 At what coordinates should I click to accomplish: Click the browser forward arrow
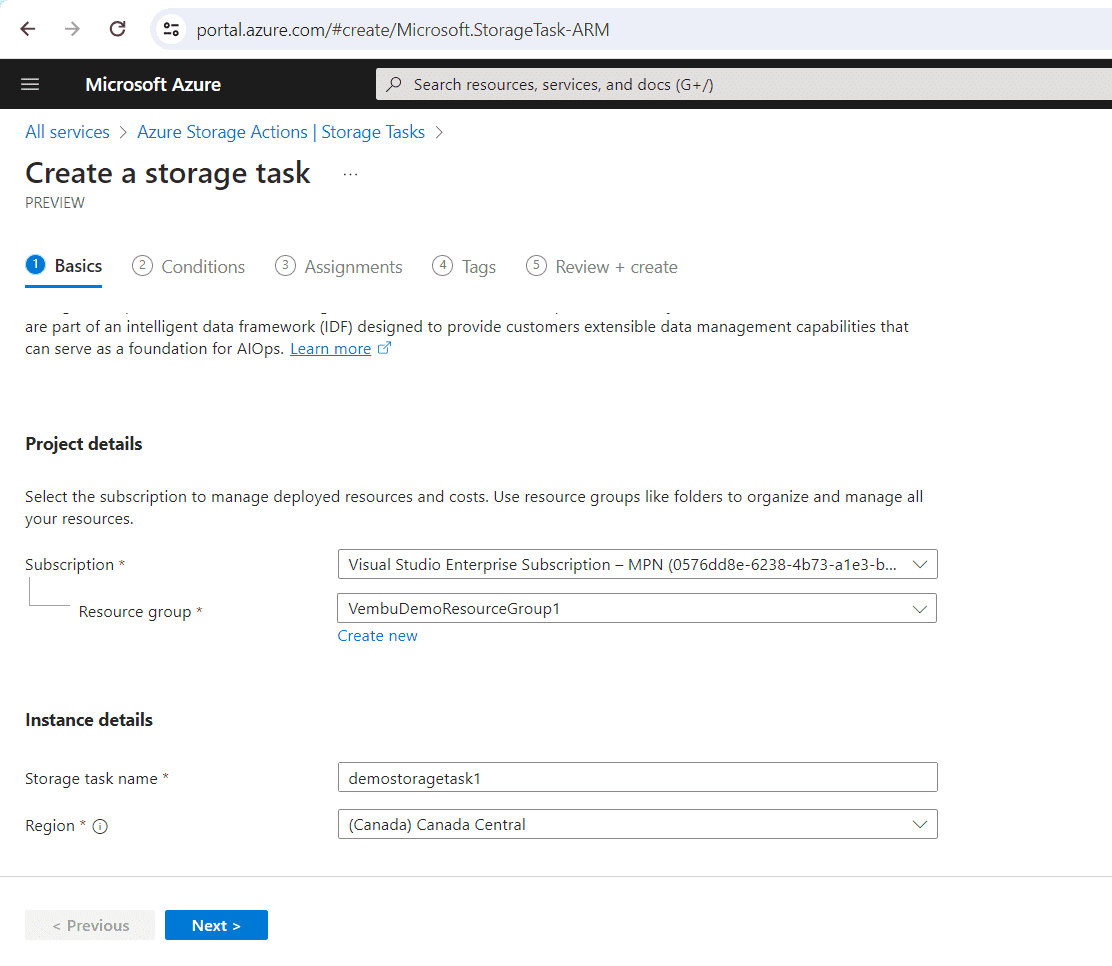tap(72, 29)
